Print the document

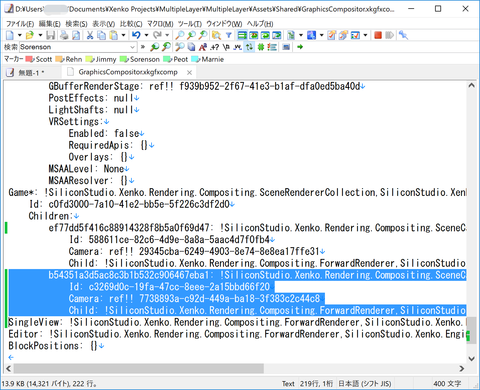(64, 35)
